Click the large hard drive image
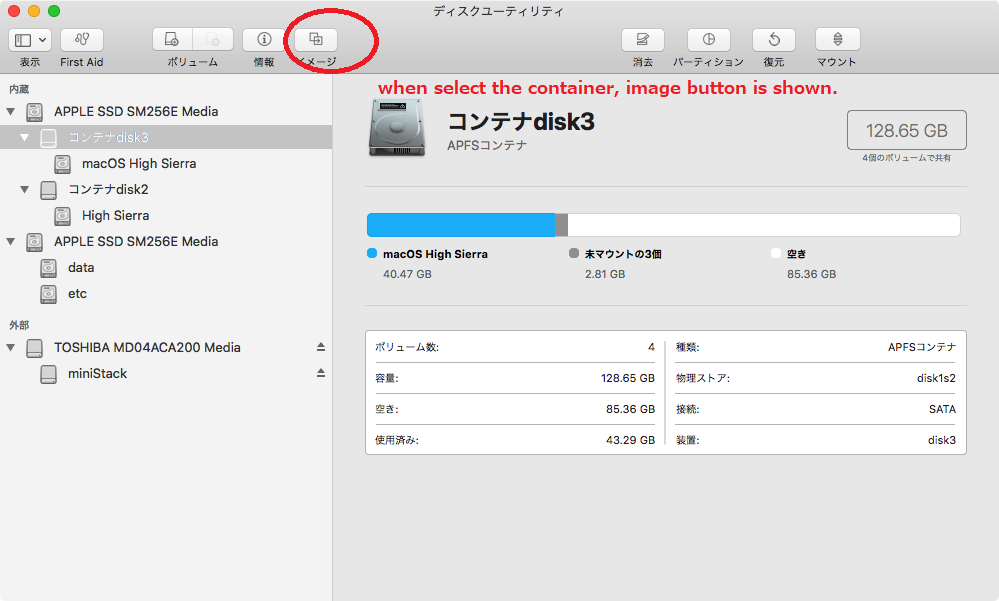The height and width of the screenshot is (601, 999). [x=396, y=127]
